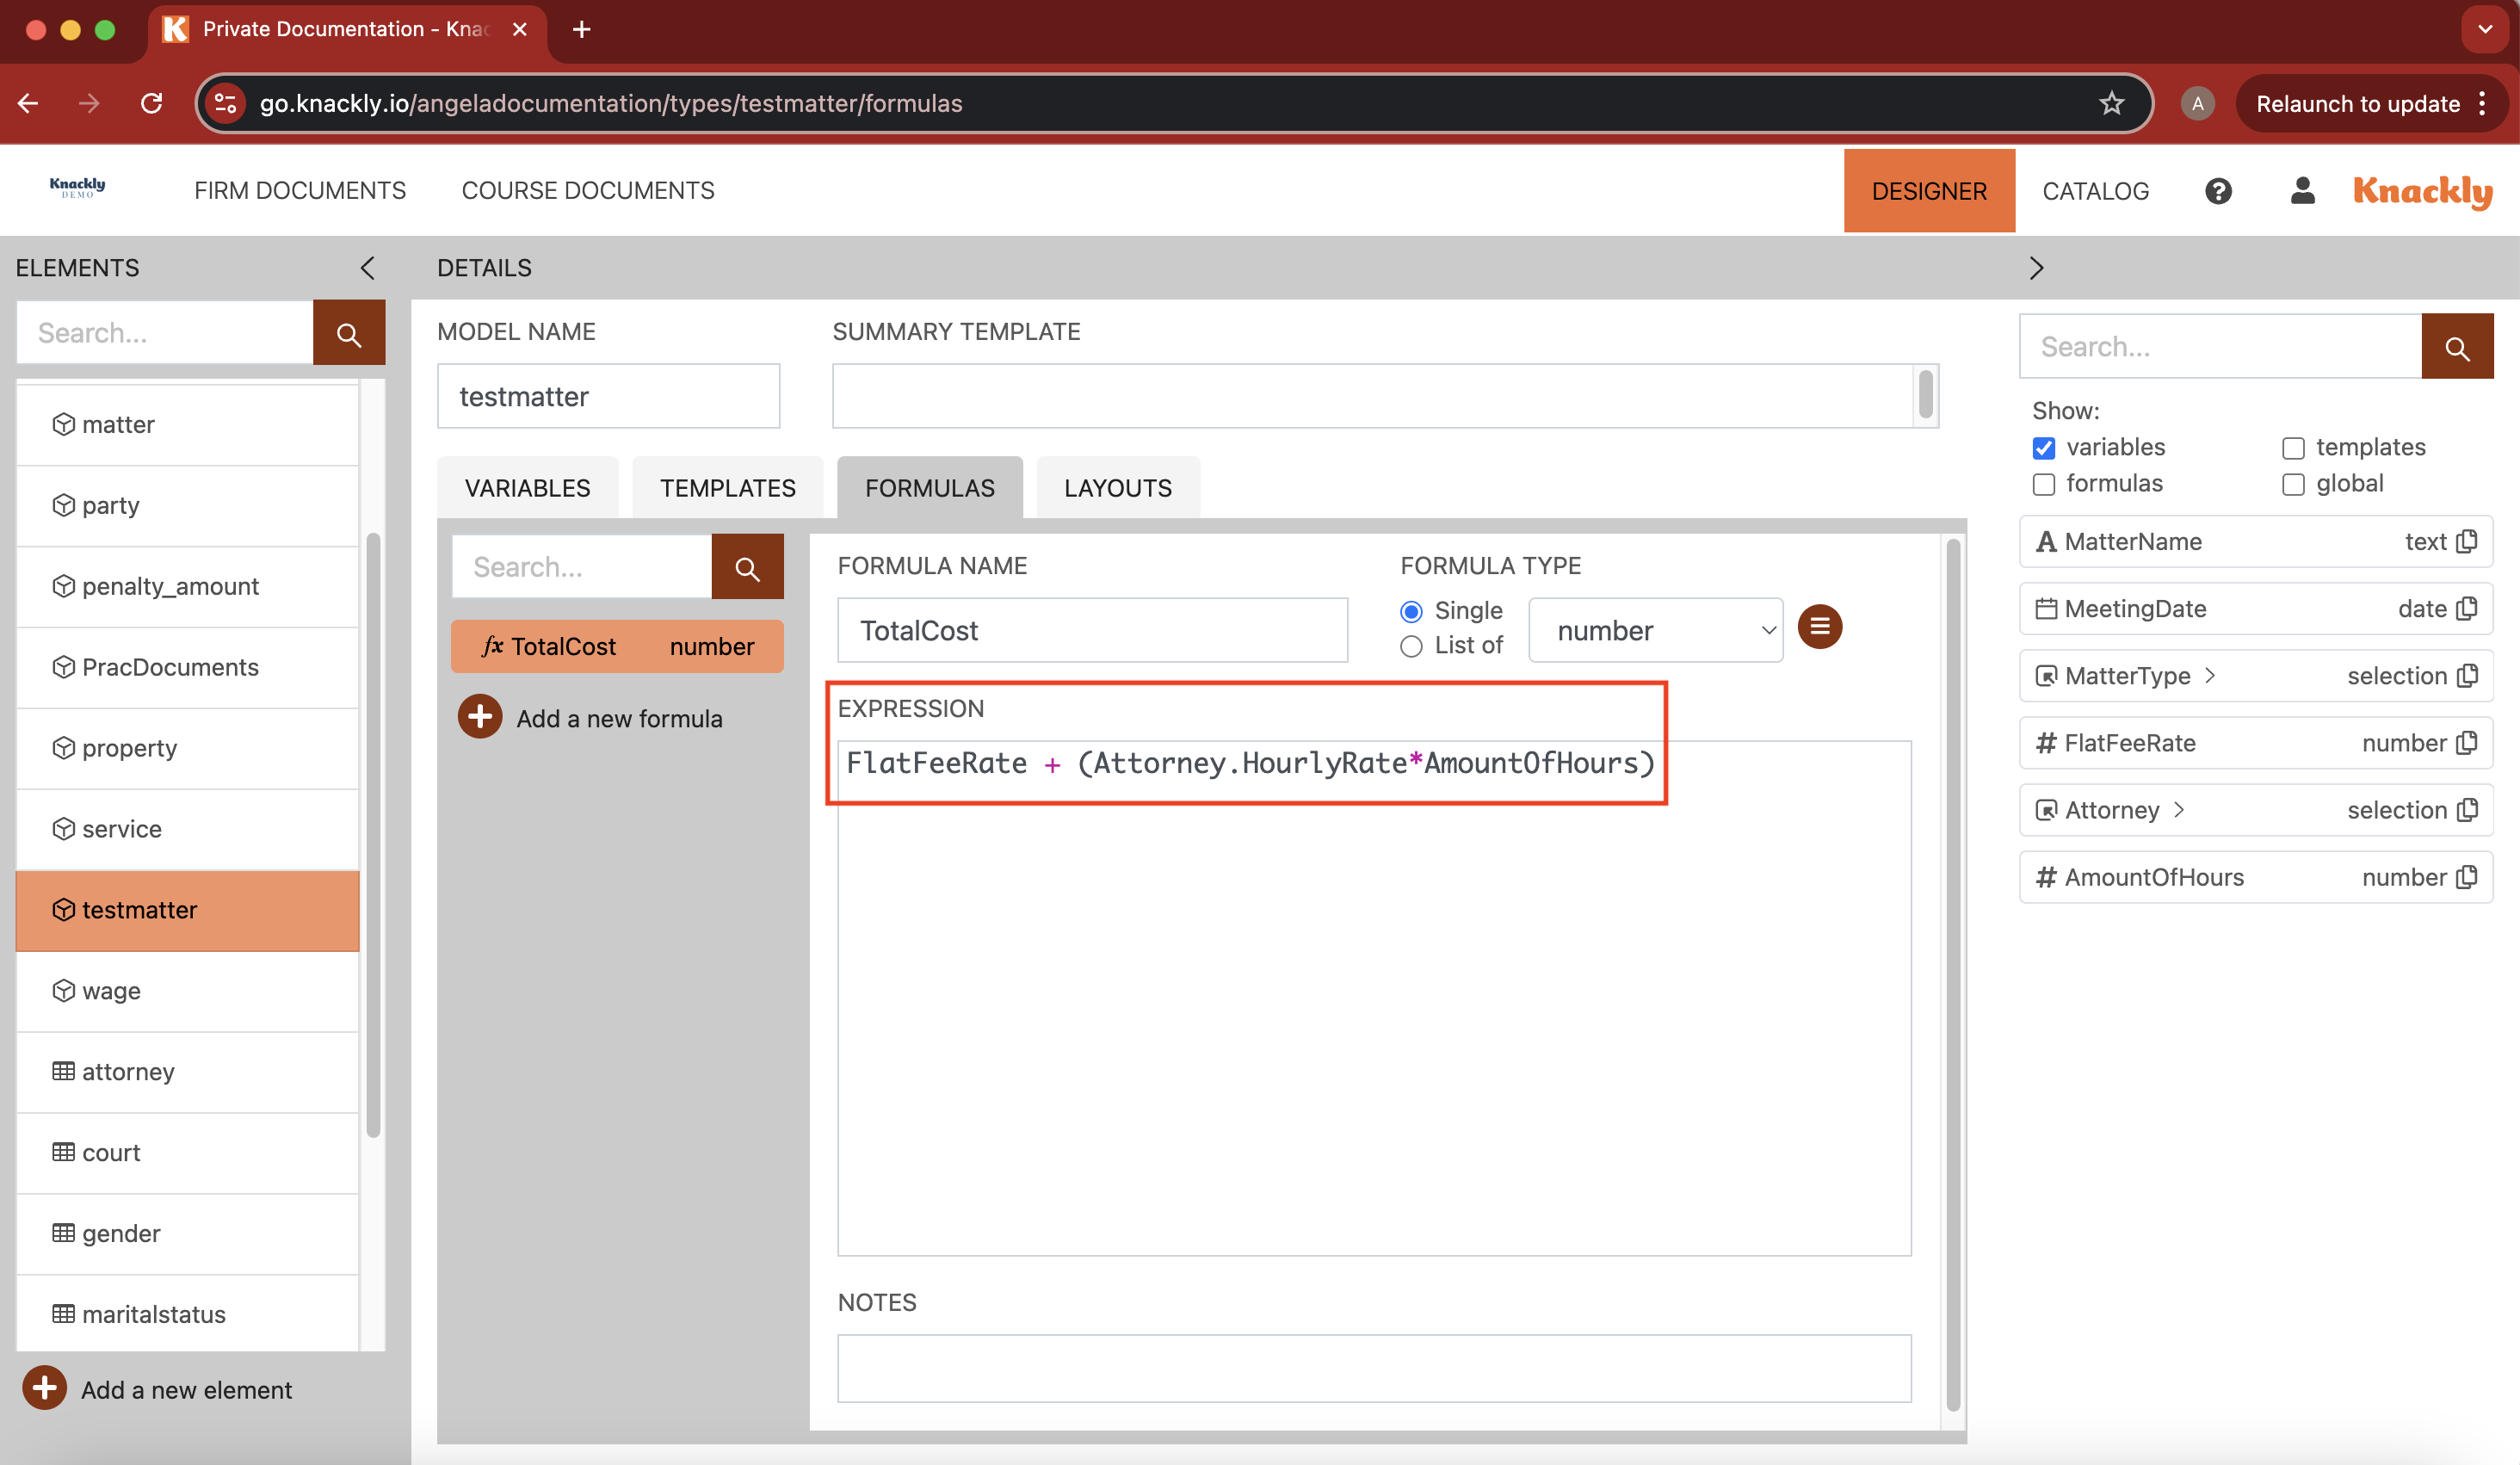
Task: Open the user account icon
Action: [2302, 190]
